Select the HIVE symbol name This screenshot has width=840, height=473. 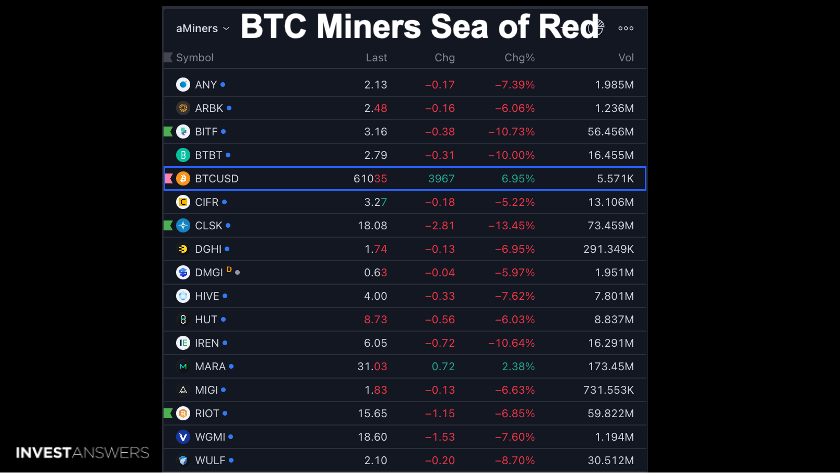pos(207,296)
